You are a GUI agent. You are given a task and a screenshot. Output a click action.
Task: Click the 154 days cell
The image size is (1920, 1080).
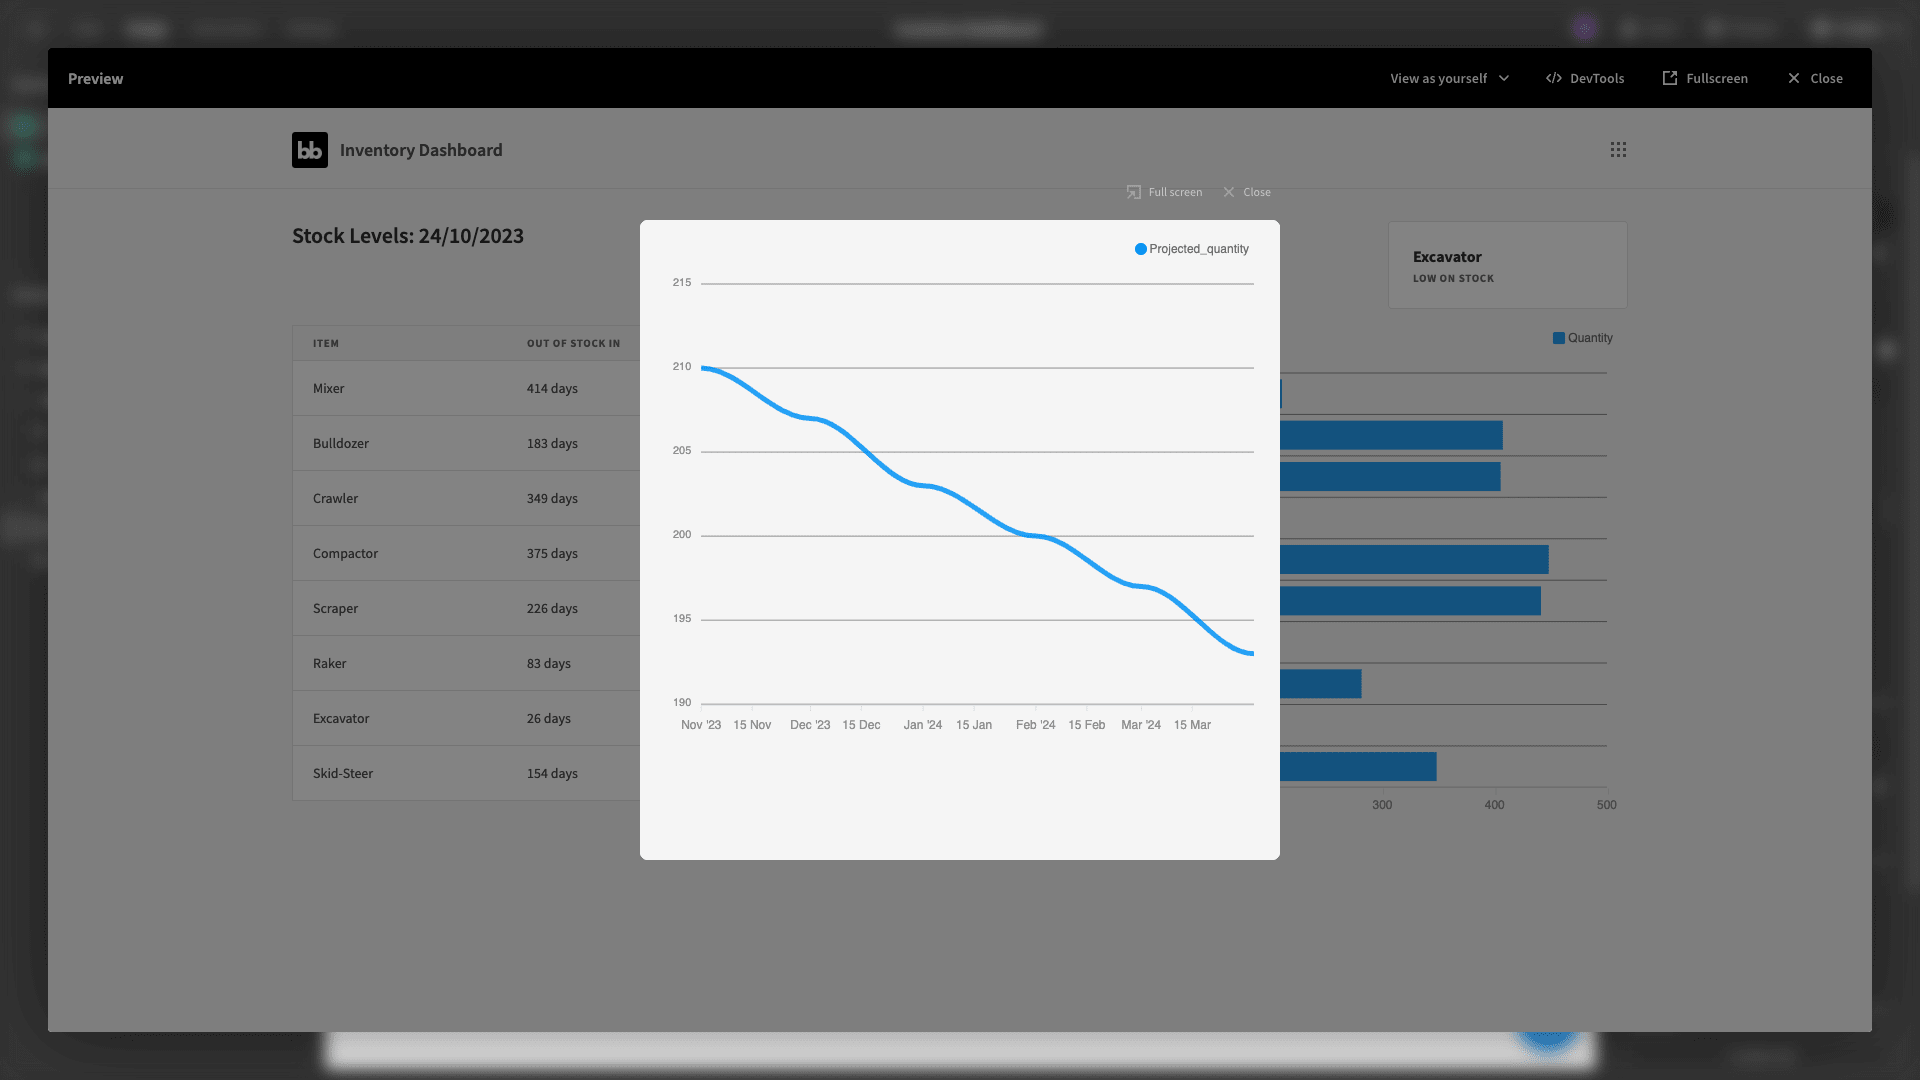552,773
